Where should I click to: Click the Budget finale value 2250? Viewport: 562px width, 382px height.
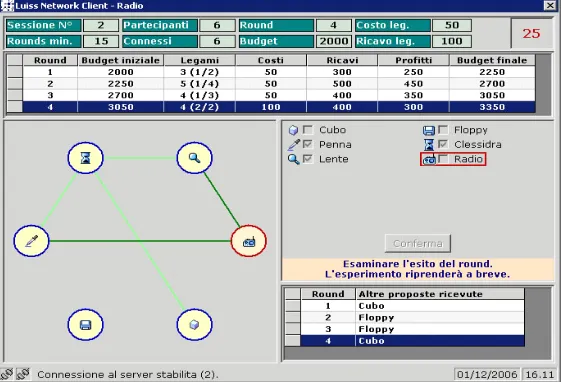click(x=492, y=72)
